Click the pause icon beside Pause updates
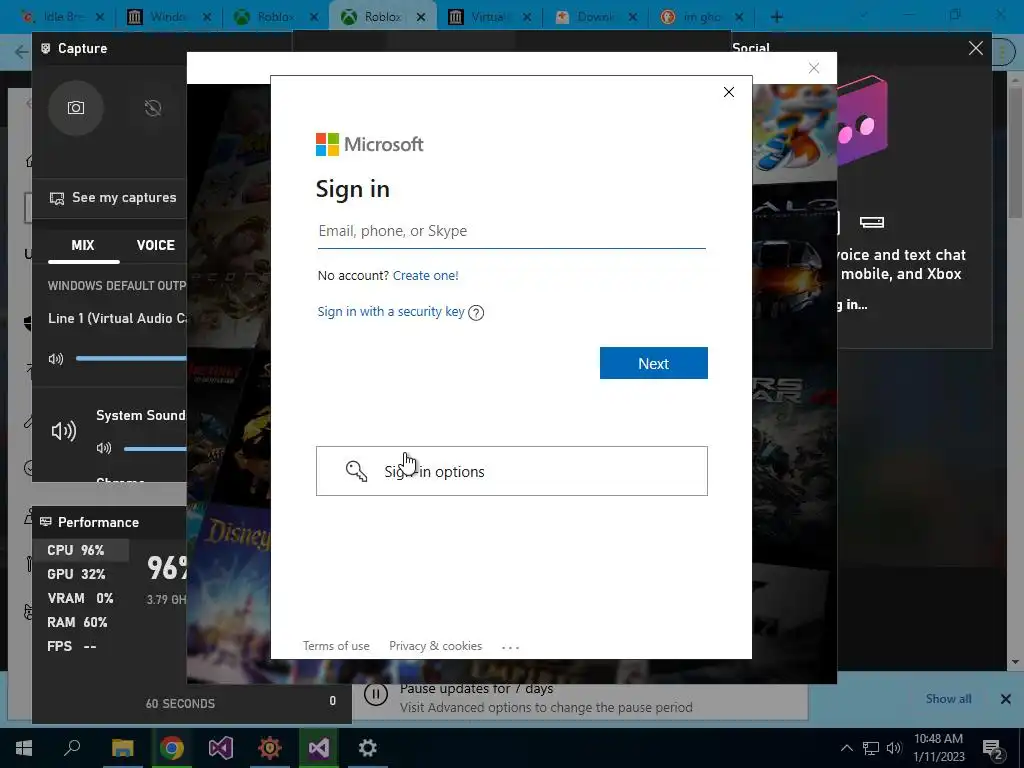 pyautogui.click(x=376, y=694)
